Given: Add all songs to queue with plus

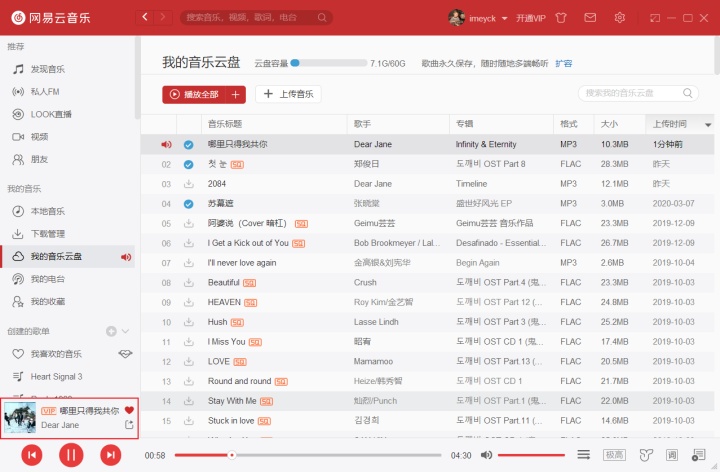Looking at the screenshot, I should click(x=236, y=95).
